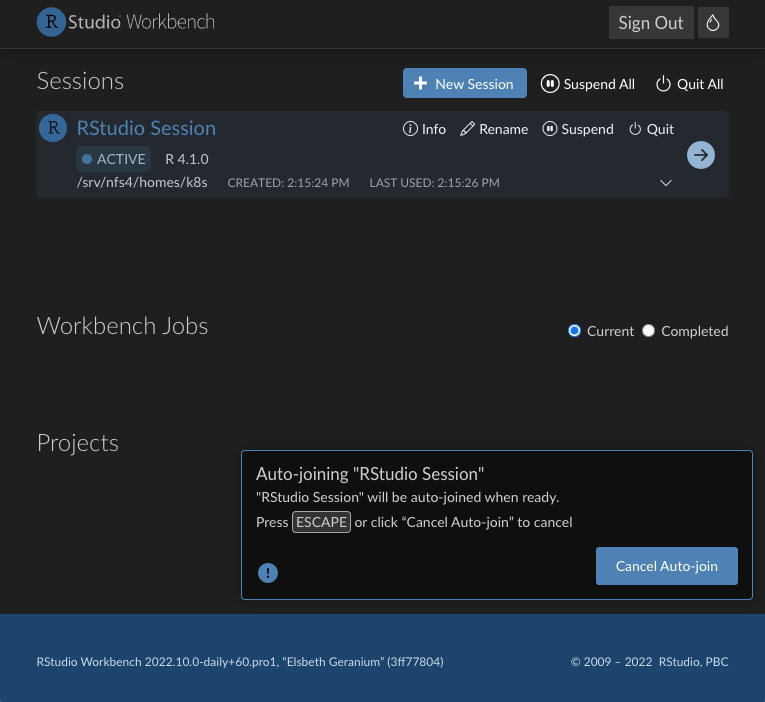Click the droplet theme icon

712,23
